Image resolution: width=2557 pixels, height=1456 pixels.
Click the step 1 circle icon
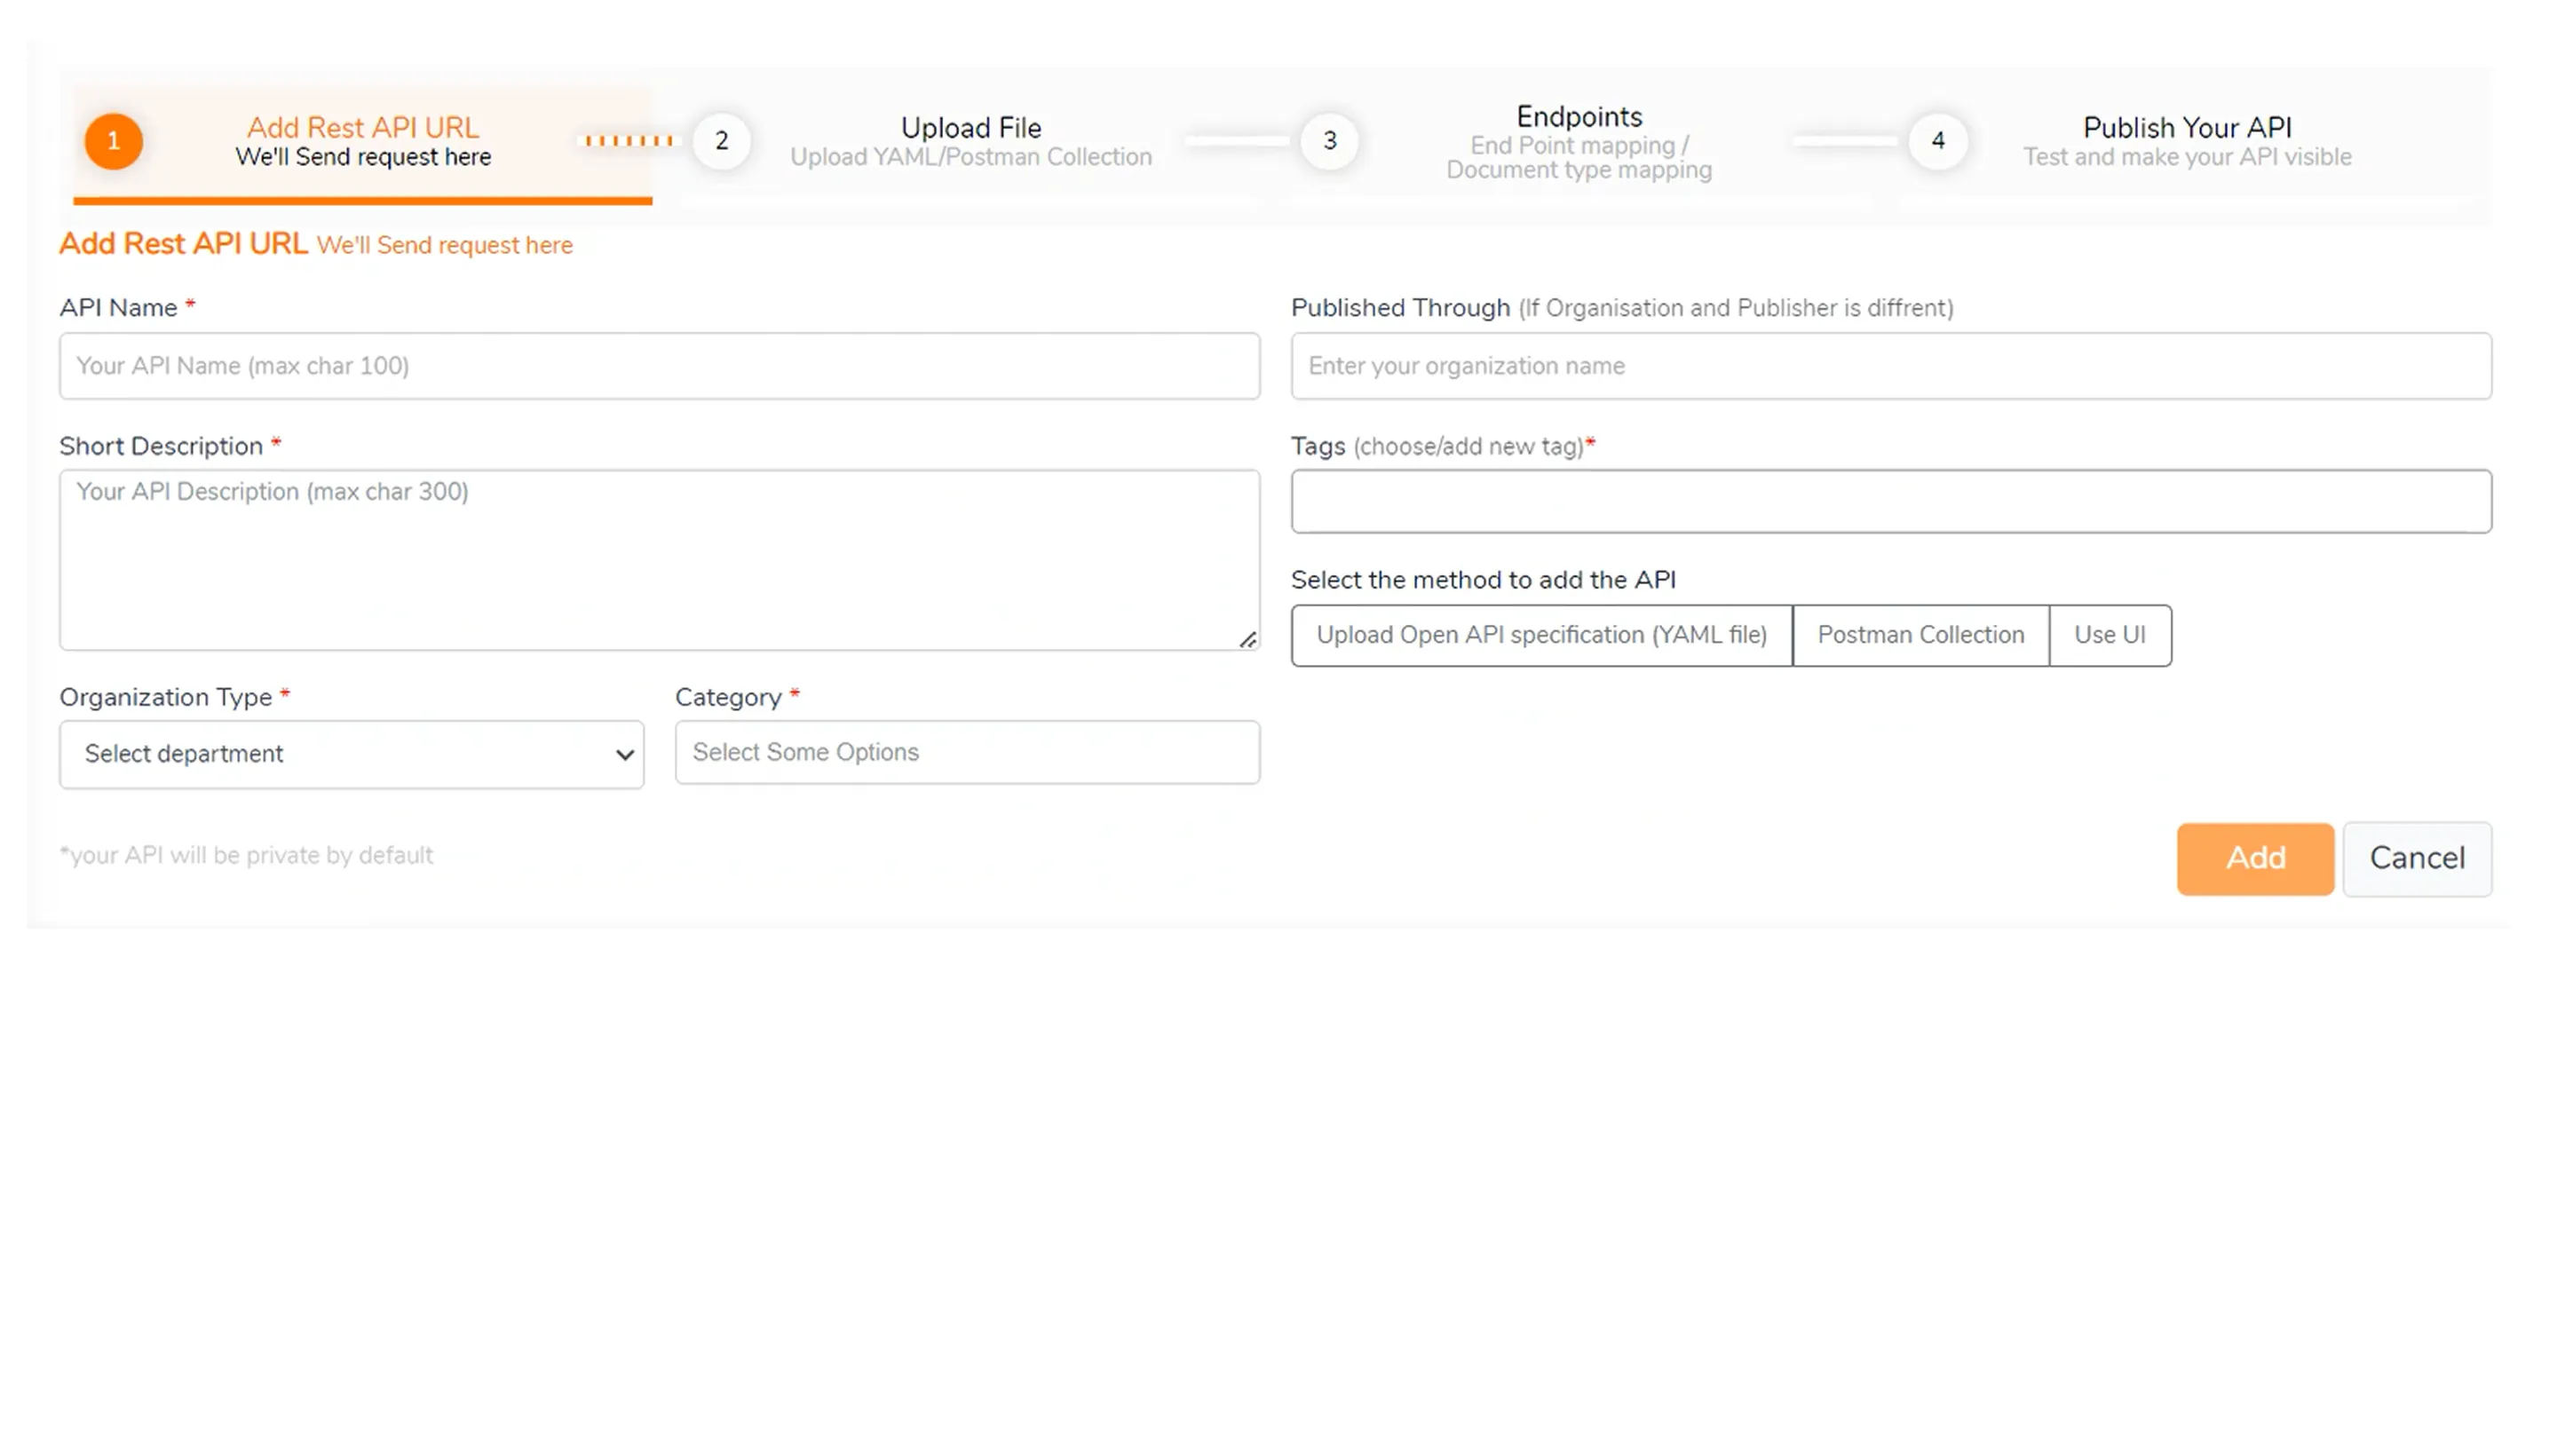tap(113, 141)
